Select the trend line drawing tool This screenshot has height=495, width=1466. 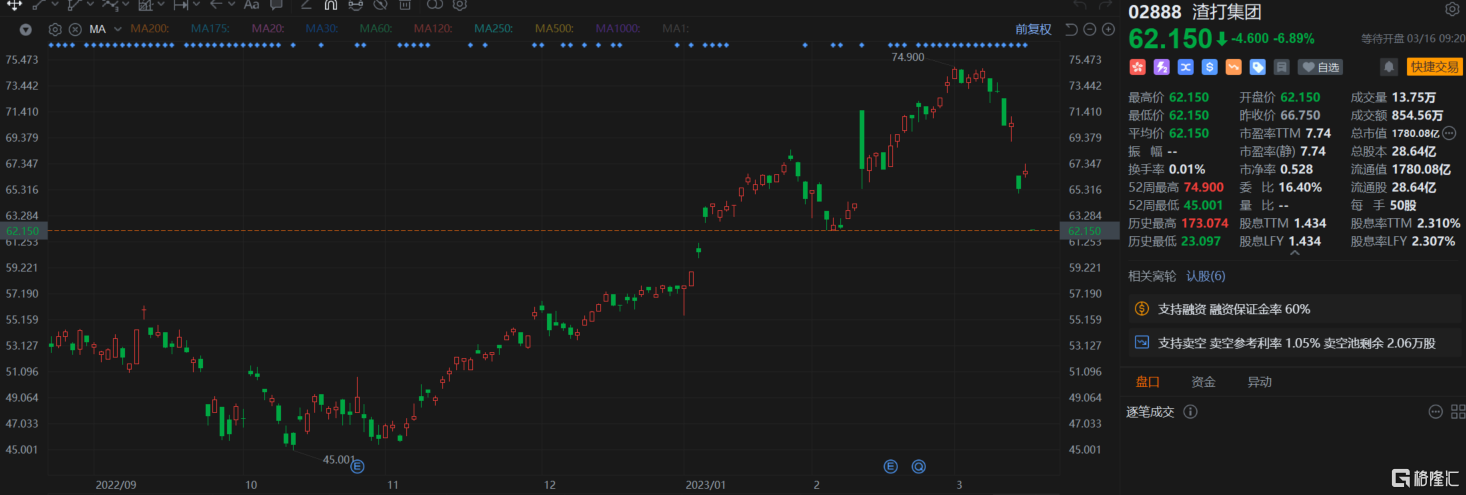(39, 5)
